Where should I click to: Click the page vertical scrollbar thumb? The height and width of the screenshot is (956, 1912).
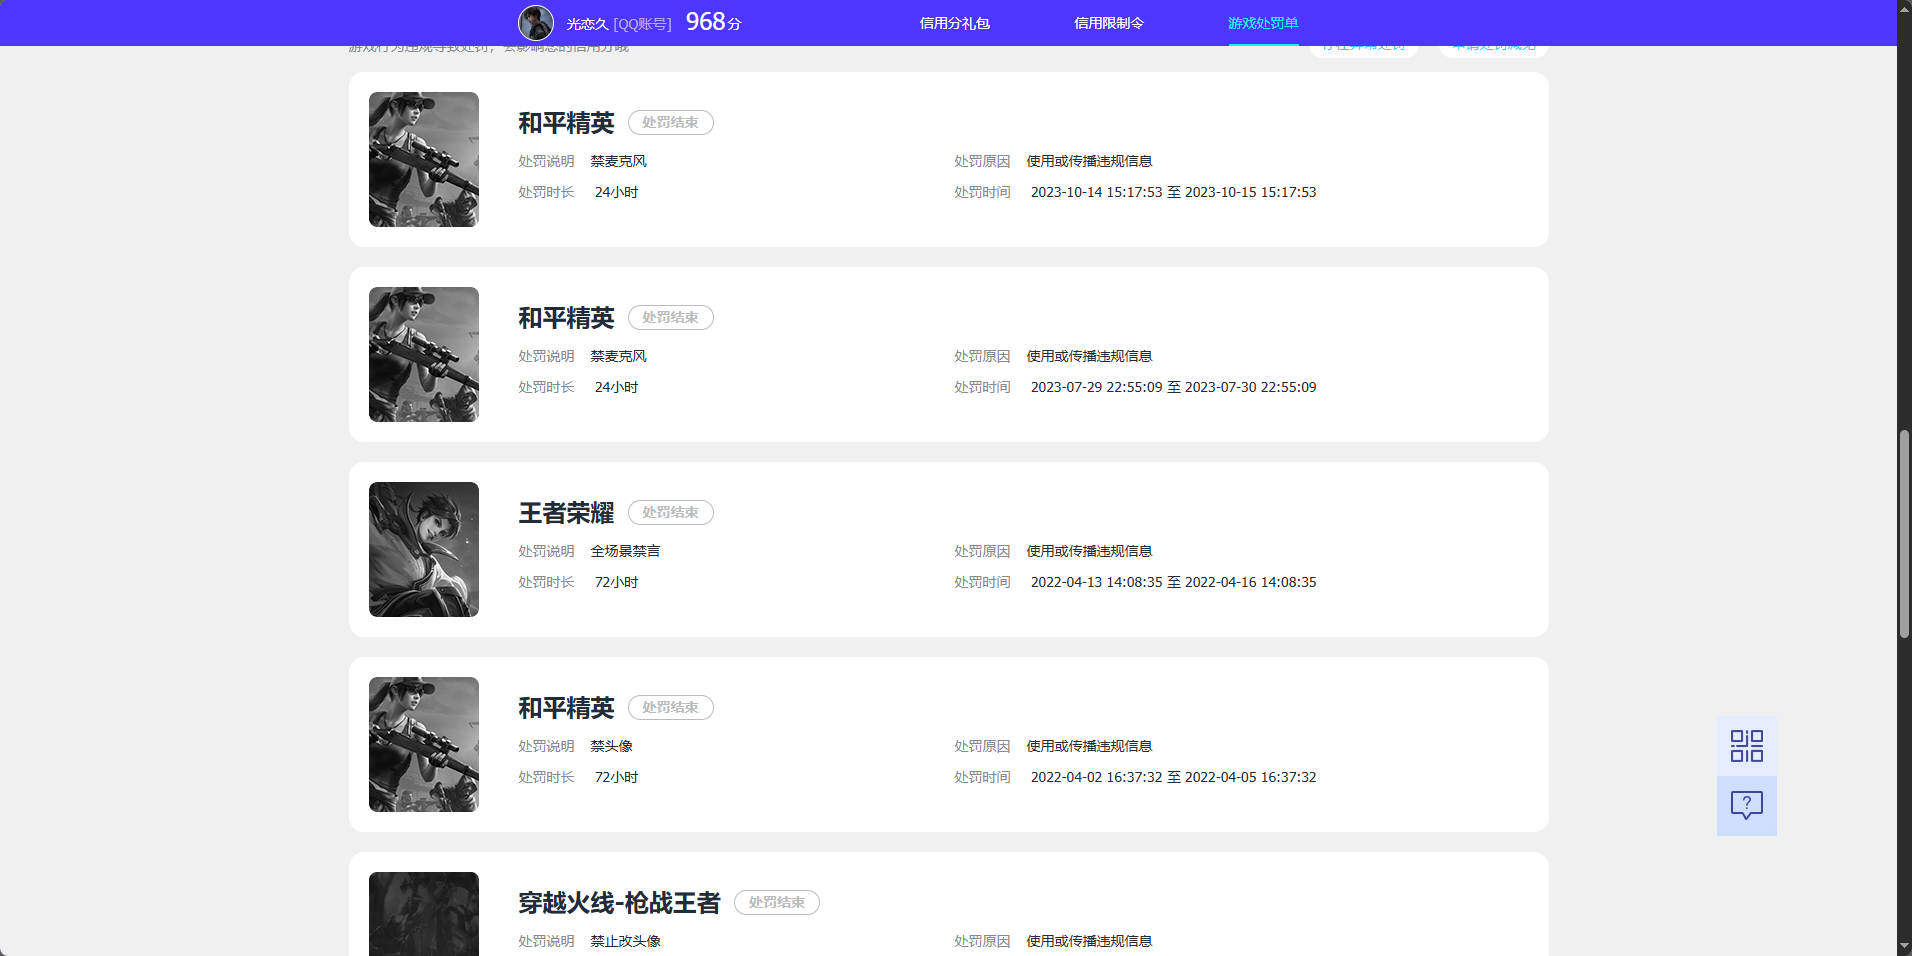point(1904,534)
